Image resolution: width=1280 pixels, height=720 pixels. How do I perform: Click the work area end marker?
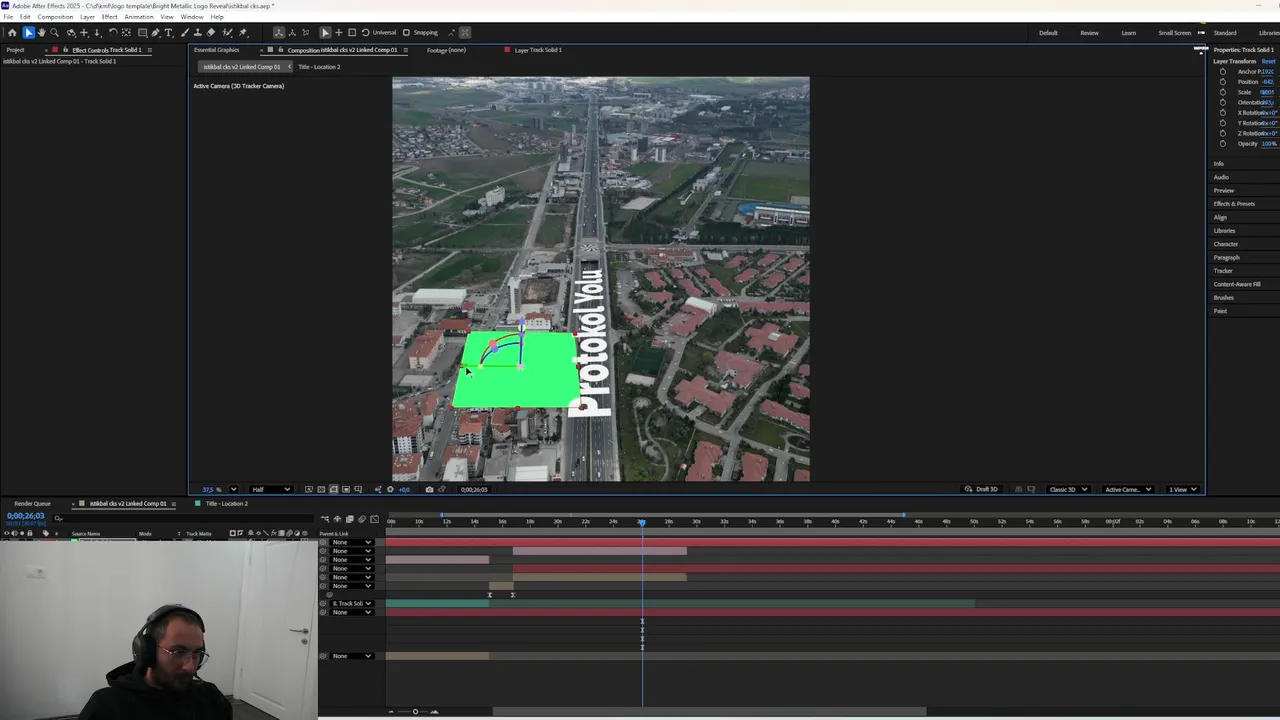905,515
